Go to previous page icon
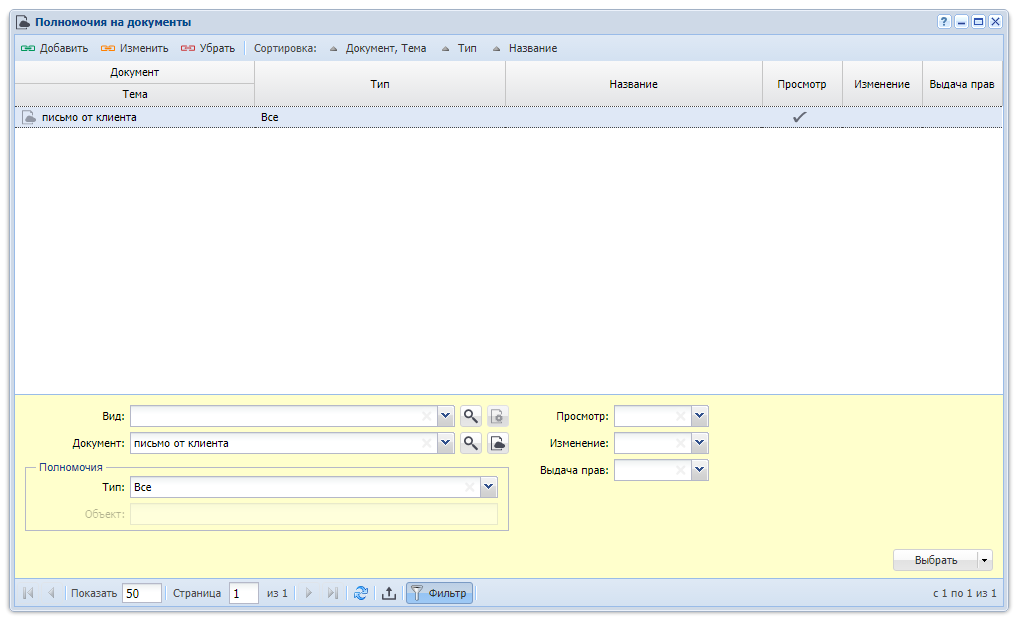The width and height of the screenshot is (1017, 619). coord(51,593)
